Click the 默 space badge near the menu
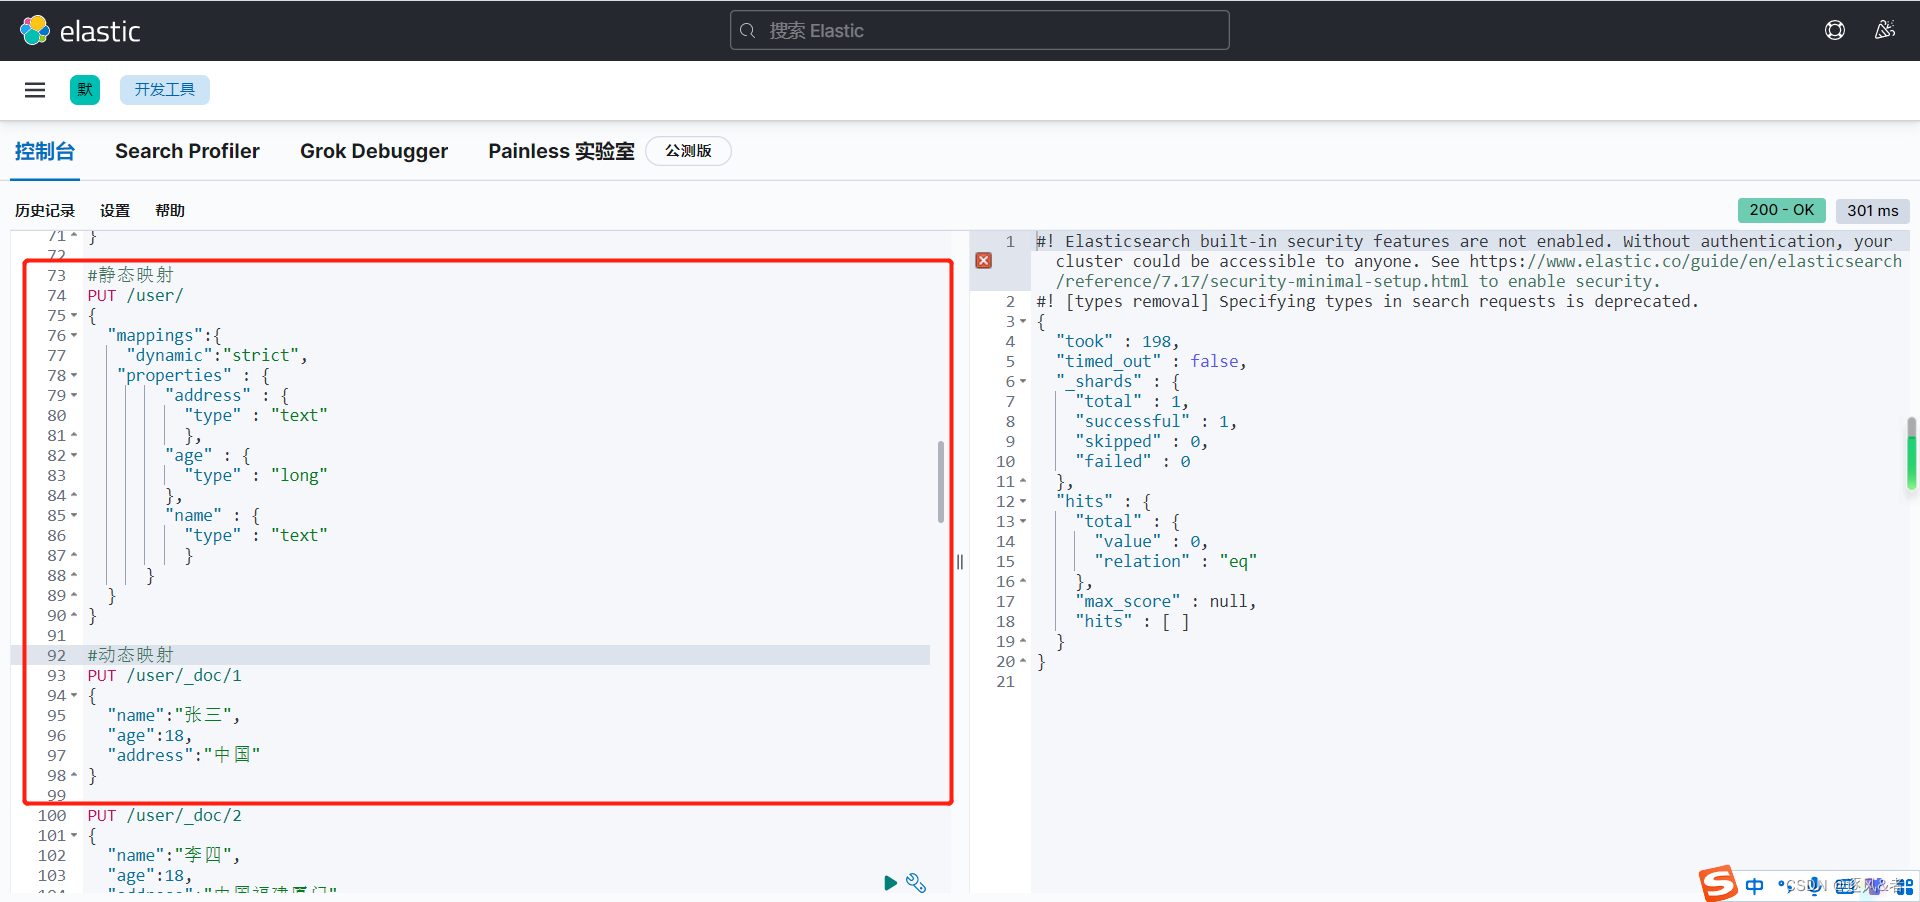This screenshot has height=902, width=1920. click(x=85, y=90)
